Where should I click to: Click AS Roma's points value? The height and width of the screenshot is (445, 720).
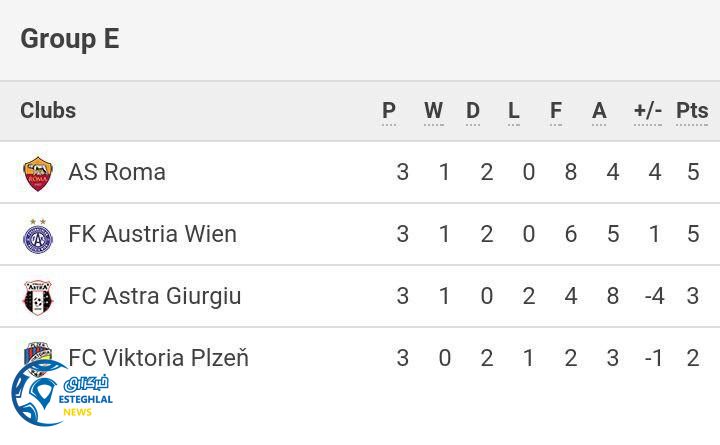coord(693,172)
